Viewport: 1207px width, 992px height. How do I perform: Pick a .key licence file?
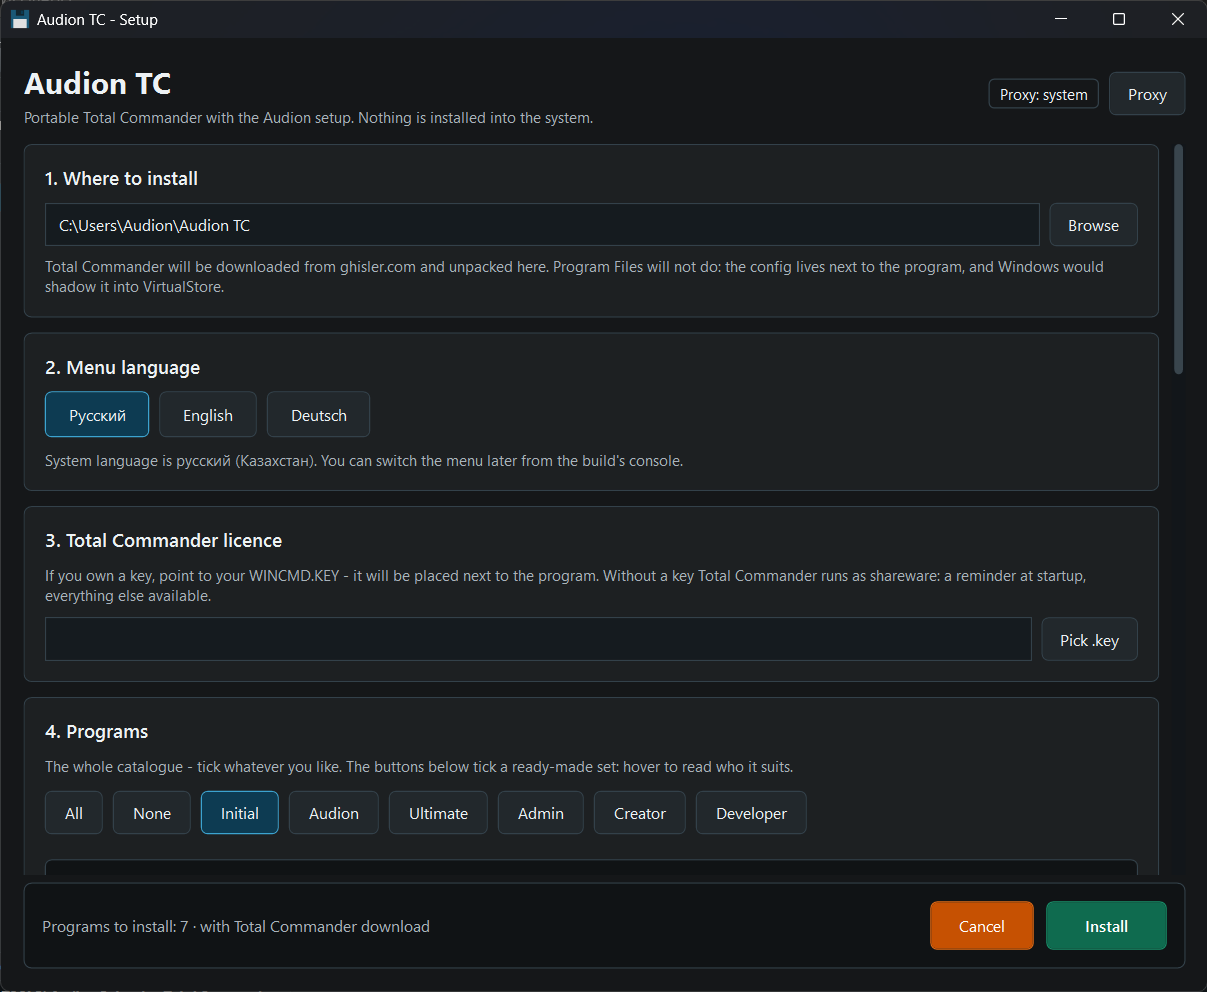click(1089, 639)
